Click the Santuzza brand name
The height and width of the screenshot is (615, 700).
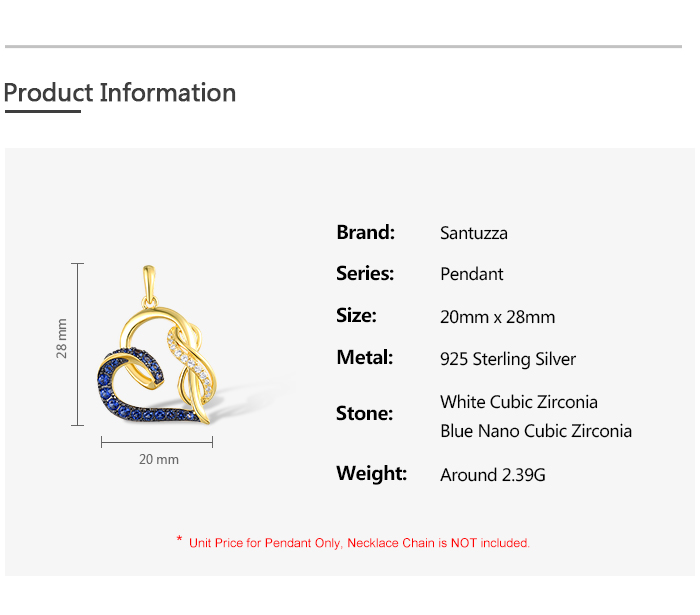point(474,233)
